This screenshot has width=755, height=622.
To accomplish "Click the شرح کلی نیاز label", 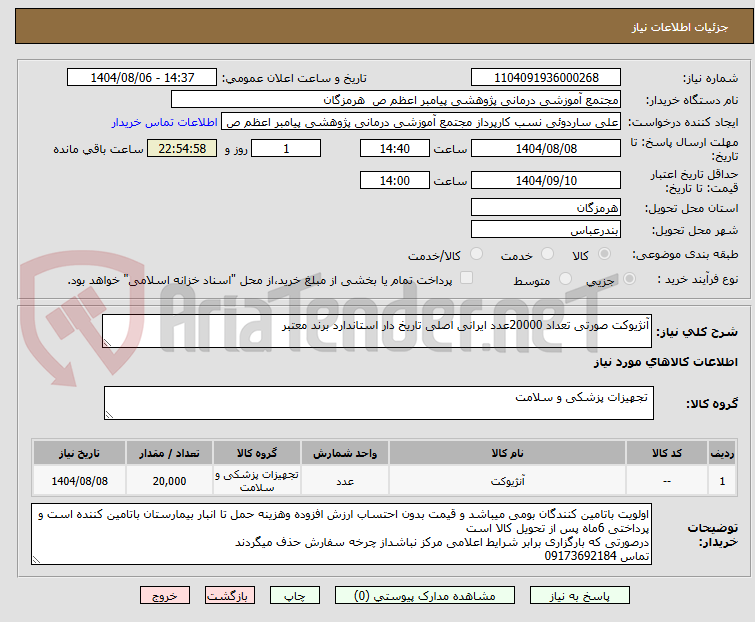I will click(x=699, y=331).
